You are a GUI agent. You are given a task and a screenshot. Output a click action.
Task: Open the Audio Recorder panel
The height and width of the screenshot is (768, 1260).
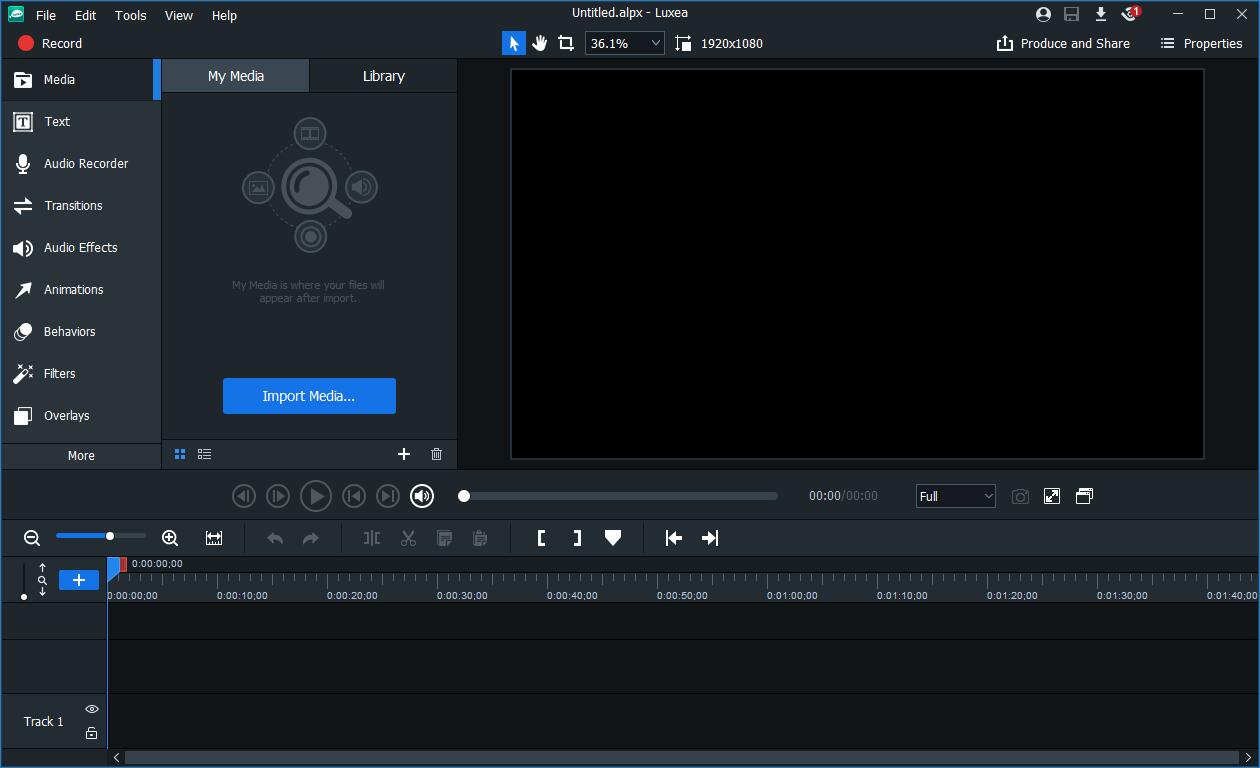pyautogui.click(x=81, y=164)
